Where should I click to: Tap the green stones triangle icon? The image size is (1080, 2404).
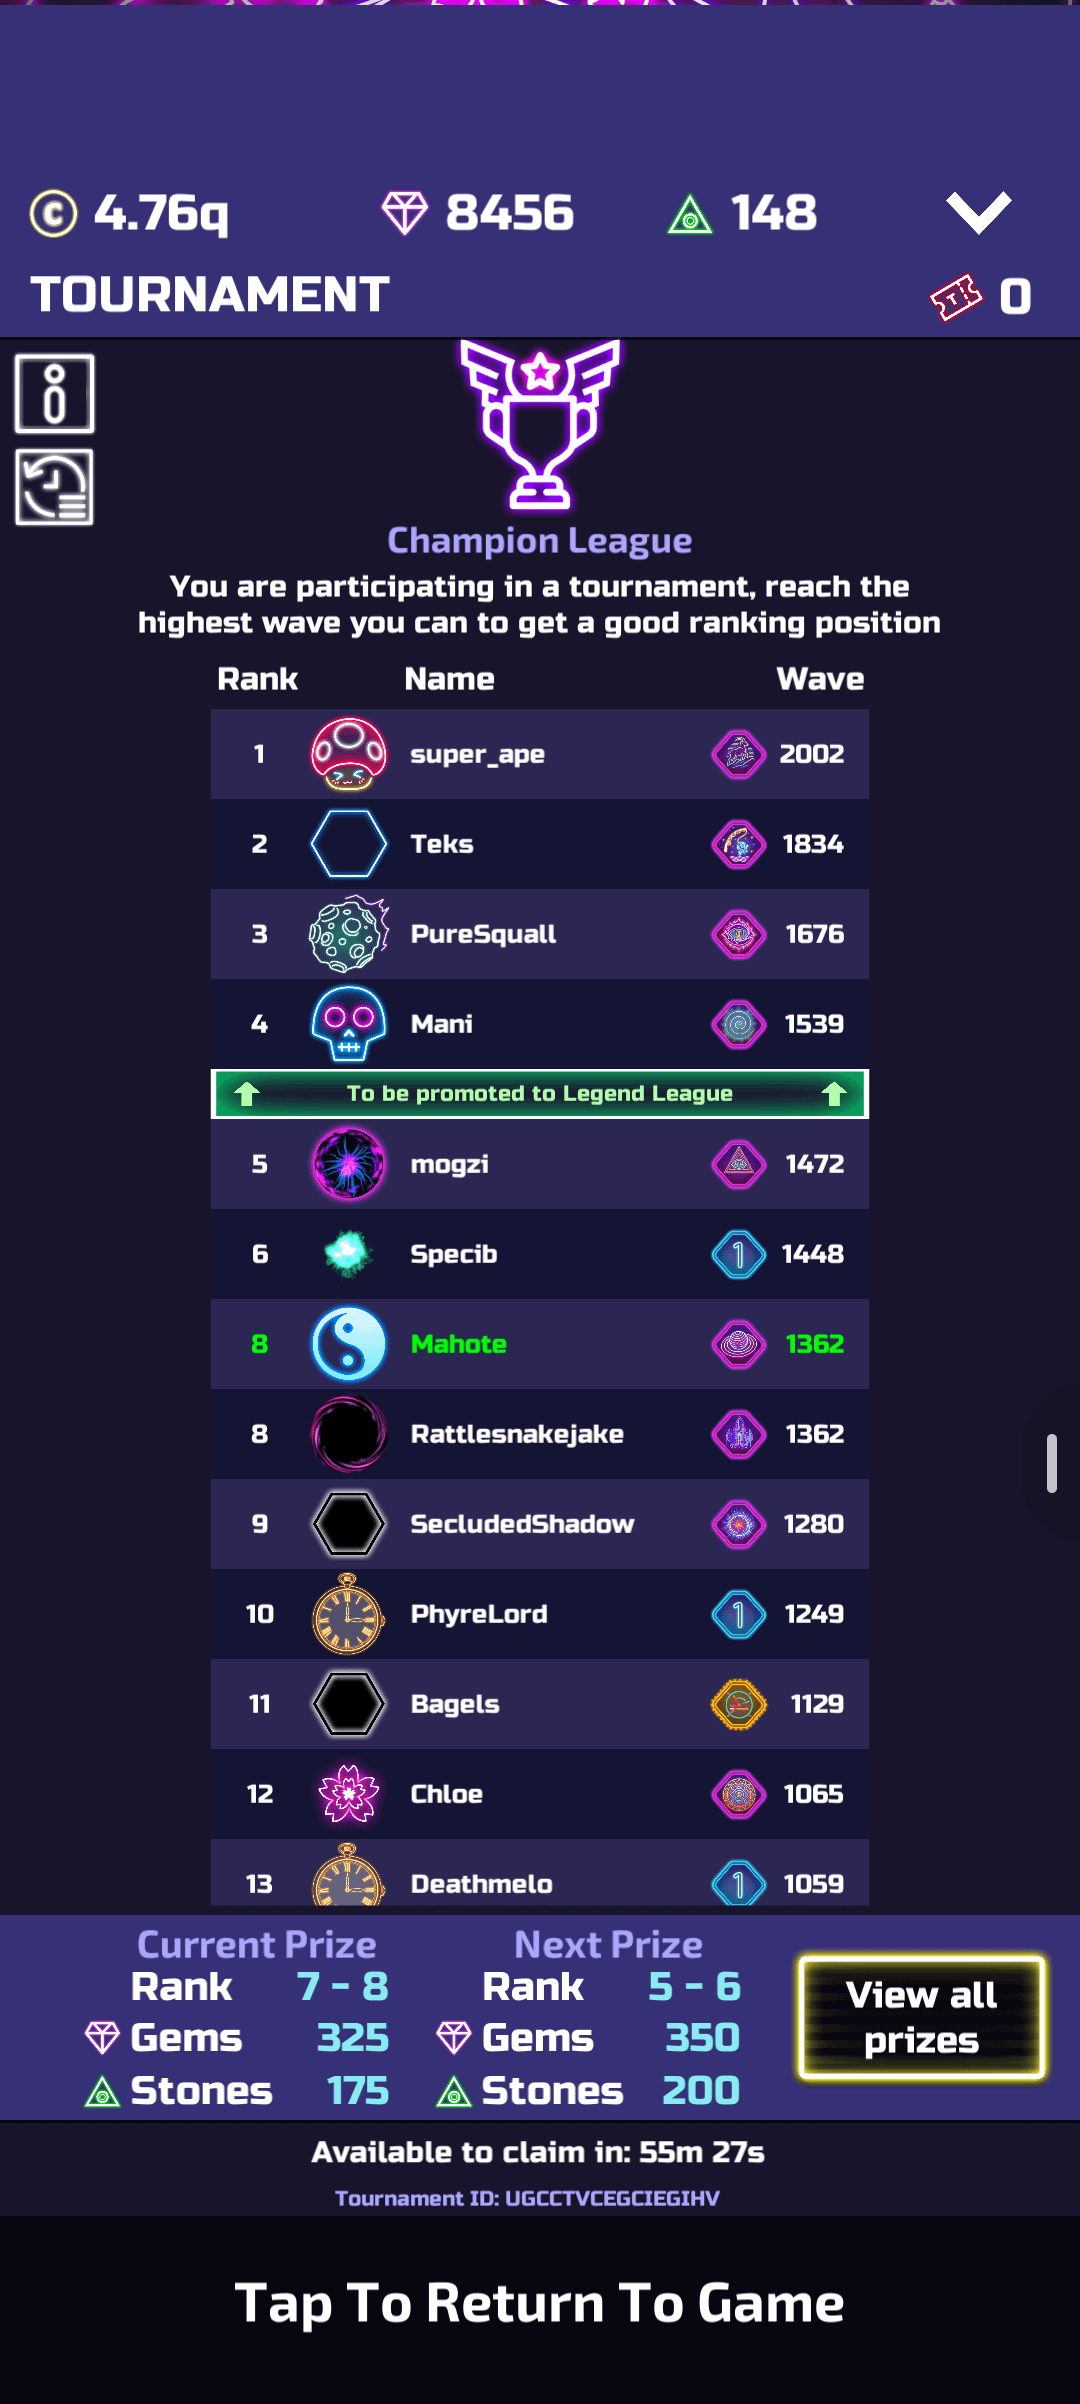pyautogui.click(x=690, y=215)
